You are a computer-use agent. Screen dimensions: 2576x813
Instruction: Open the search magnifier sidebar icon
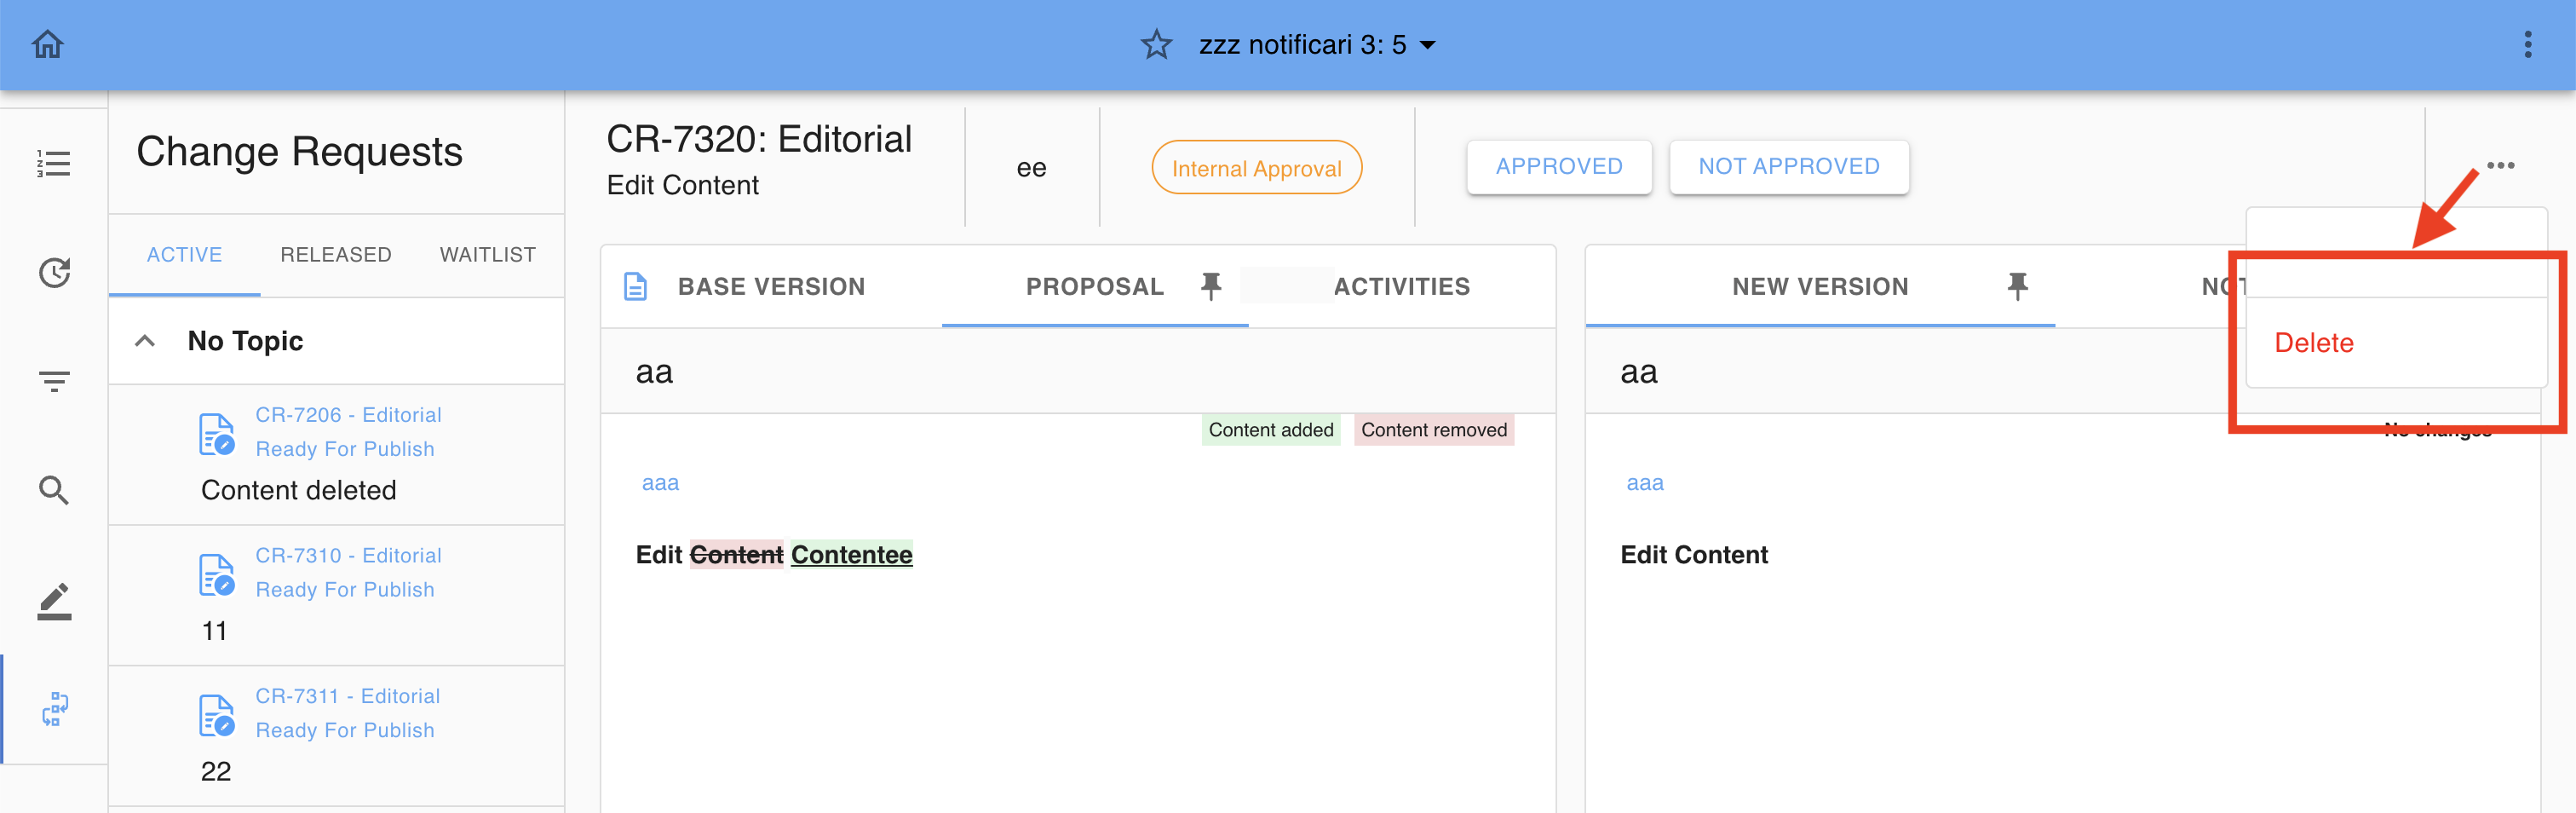[54, 490]
